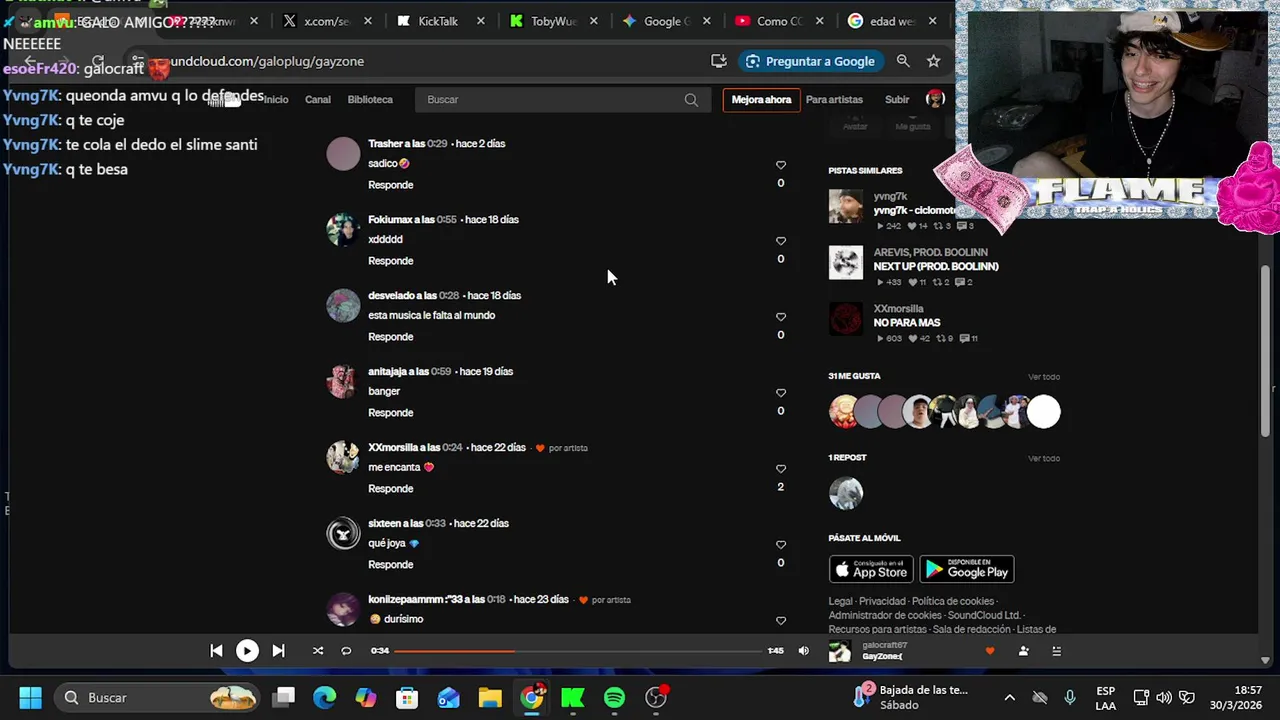This screenshot has width=1280, height=720.
Task: Click the Windows taskbar Buscar search box
Action: [x=158, y=698]
